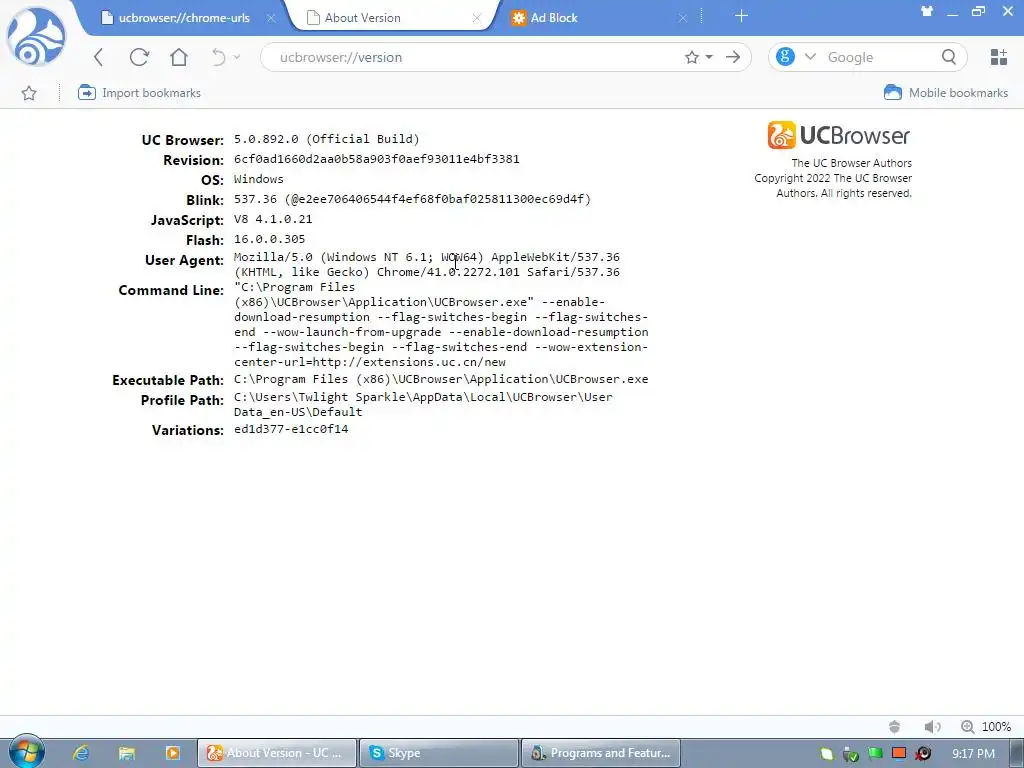
Task: Open the extensions grid icon
Action: tap(999, 57)
